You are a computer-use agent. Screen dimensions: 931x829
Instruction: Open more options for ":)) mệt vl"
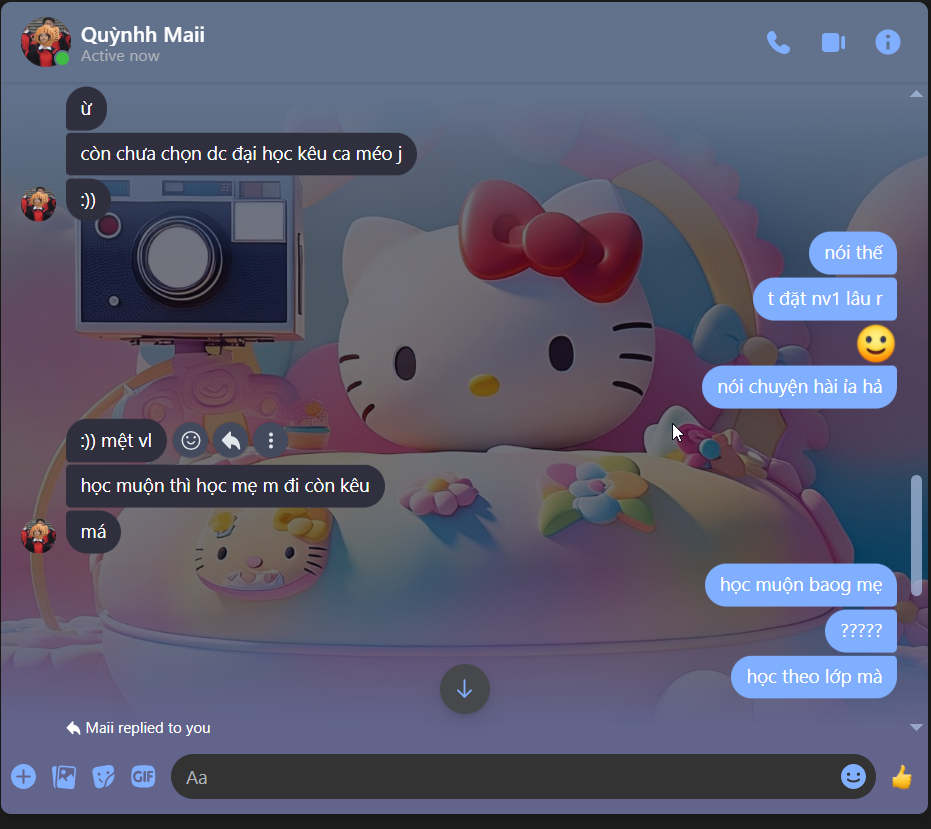pyautogui.click(x=271, y=441)
